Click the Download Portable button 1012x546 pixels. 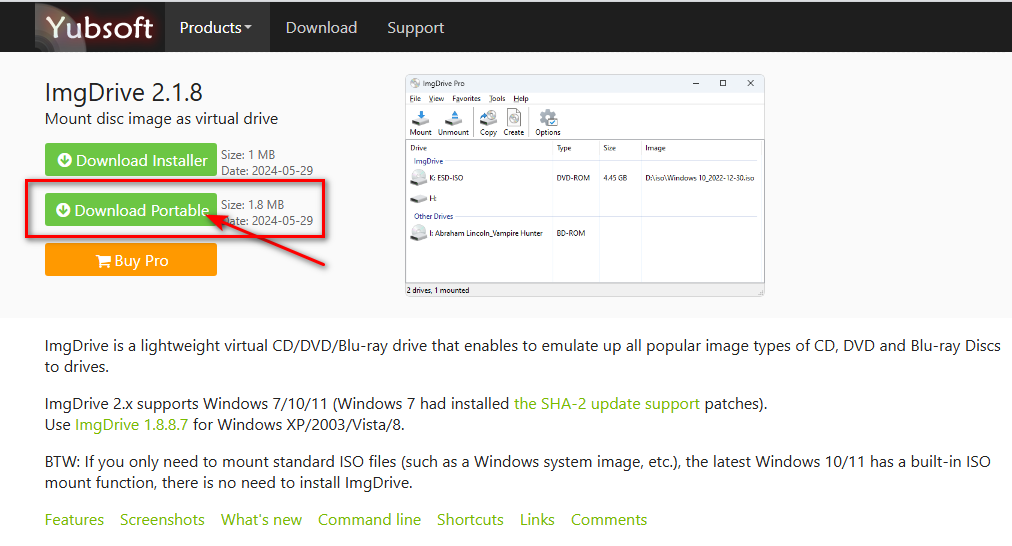[131, 210]
